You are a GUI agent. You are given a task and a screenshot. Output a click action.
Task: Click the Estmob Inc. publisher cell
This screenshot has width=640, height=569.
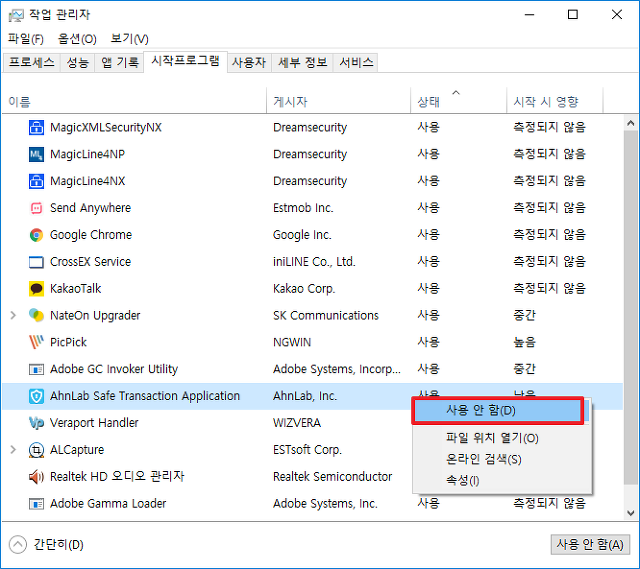tap(303, 208)
